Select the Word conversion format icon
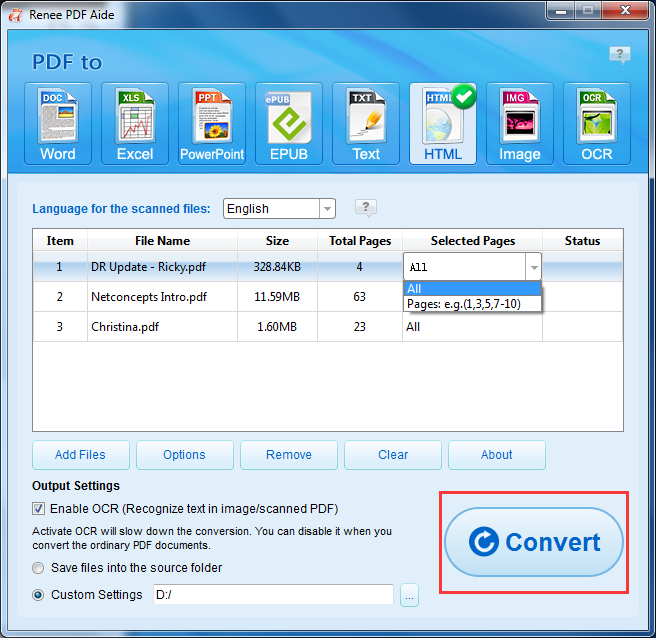 (58, 124)
